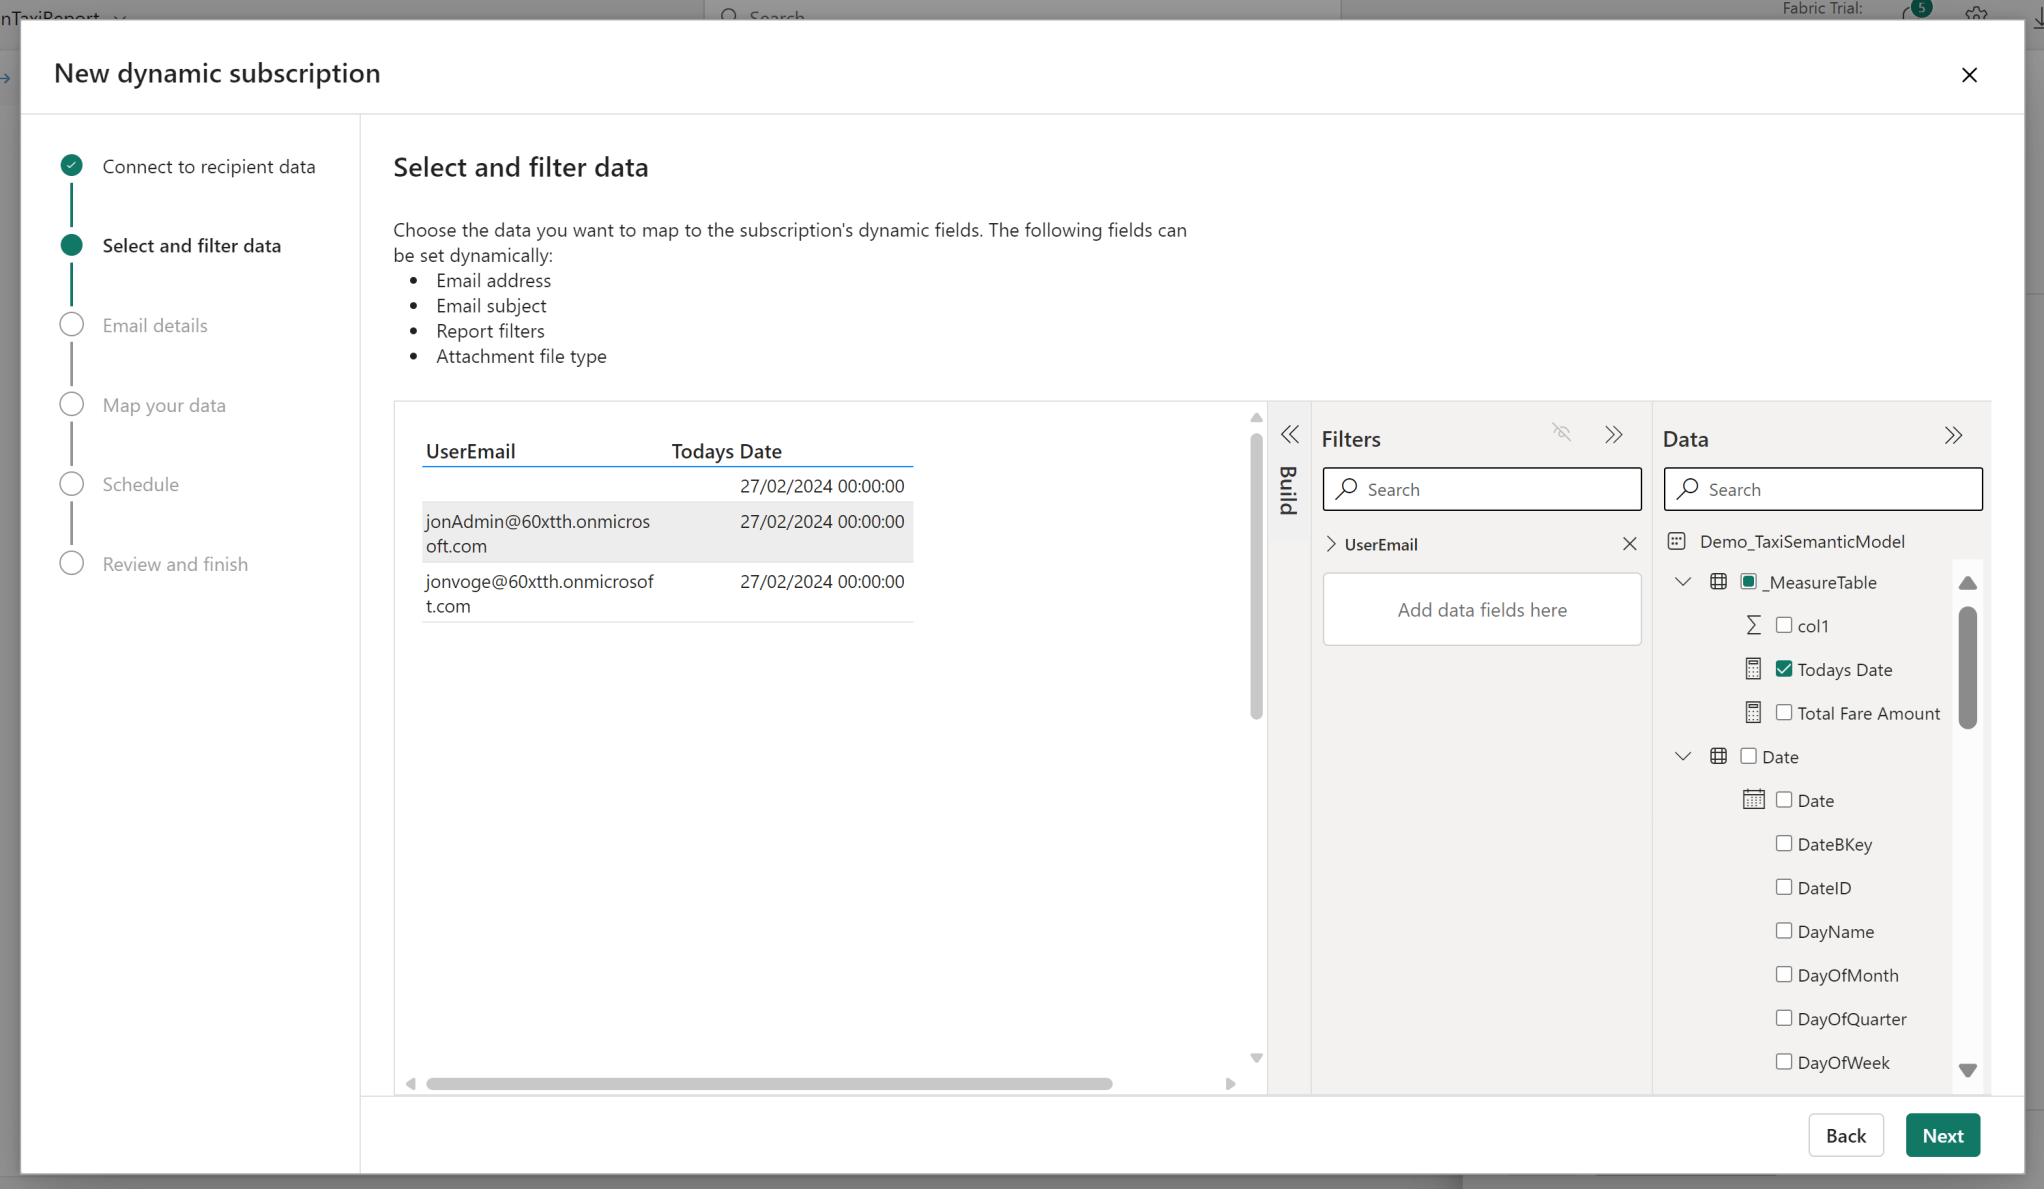Check the DayName field checkbox
2044x1189 pixels.
(x=1784, y=930)
